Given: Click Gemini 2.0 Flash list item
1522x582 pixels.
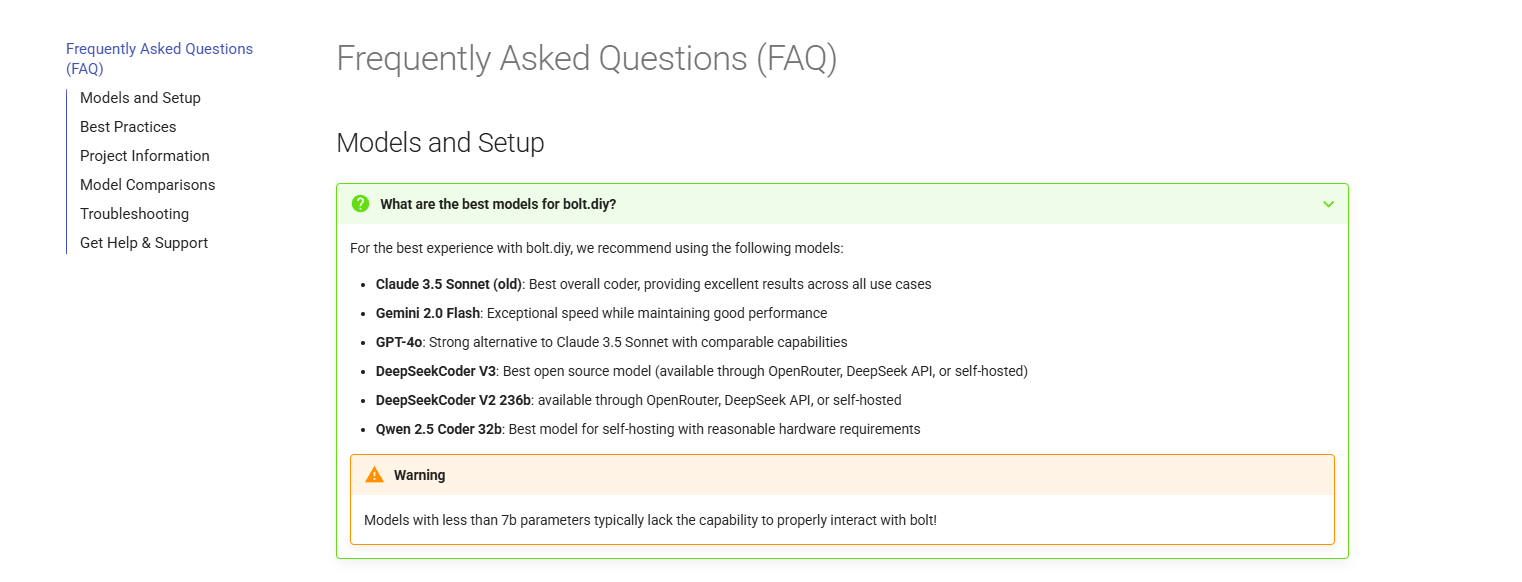Looking at the screenshot, I should click(x=601, y=313).
